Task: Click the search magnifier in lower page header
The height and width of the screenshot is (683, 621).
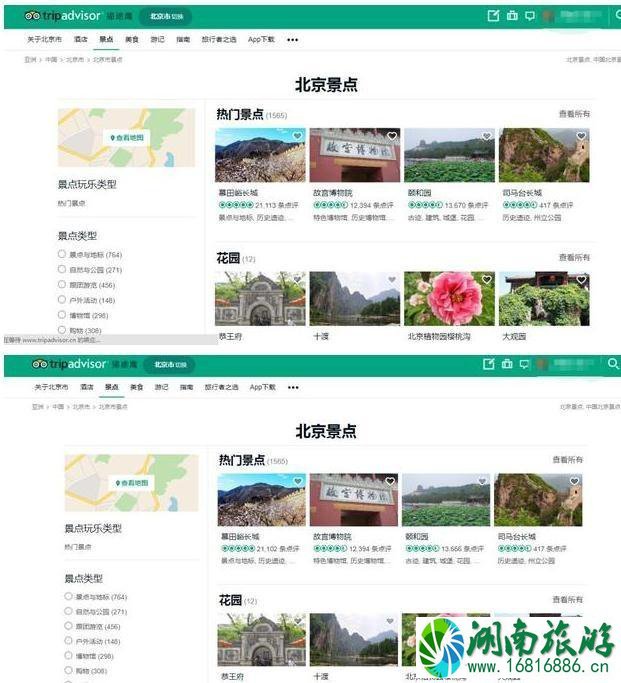Action: tap(613, 363)
